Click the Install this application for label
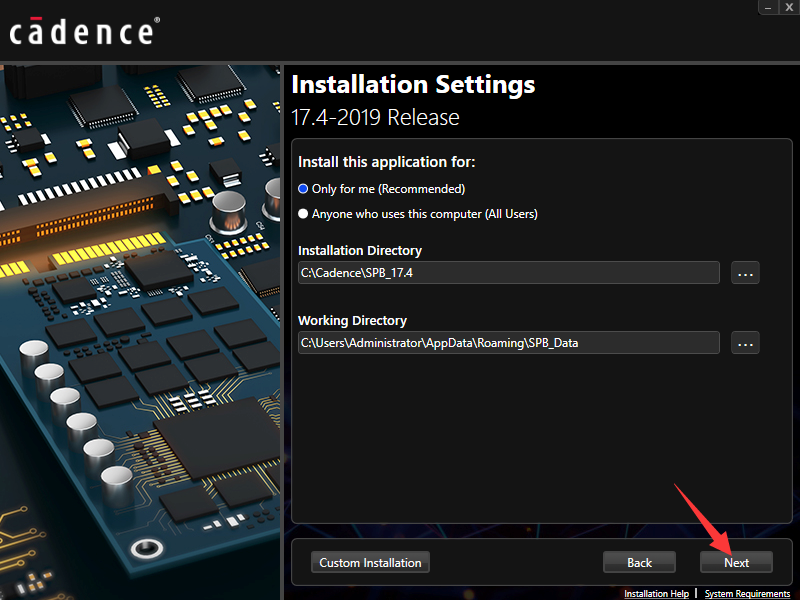 click(x=386, y=162)
